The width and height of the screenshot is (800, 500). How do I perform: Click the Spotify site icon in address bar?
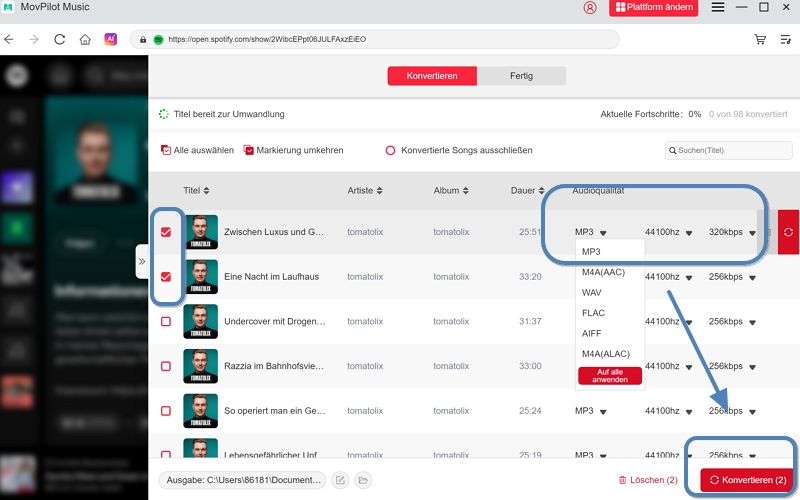pos(159,39)
